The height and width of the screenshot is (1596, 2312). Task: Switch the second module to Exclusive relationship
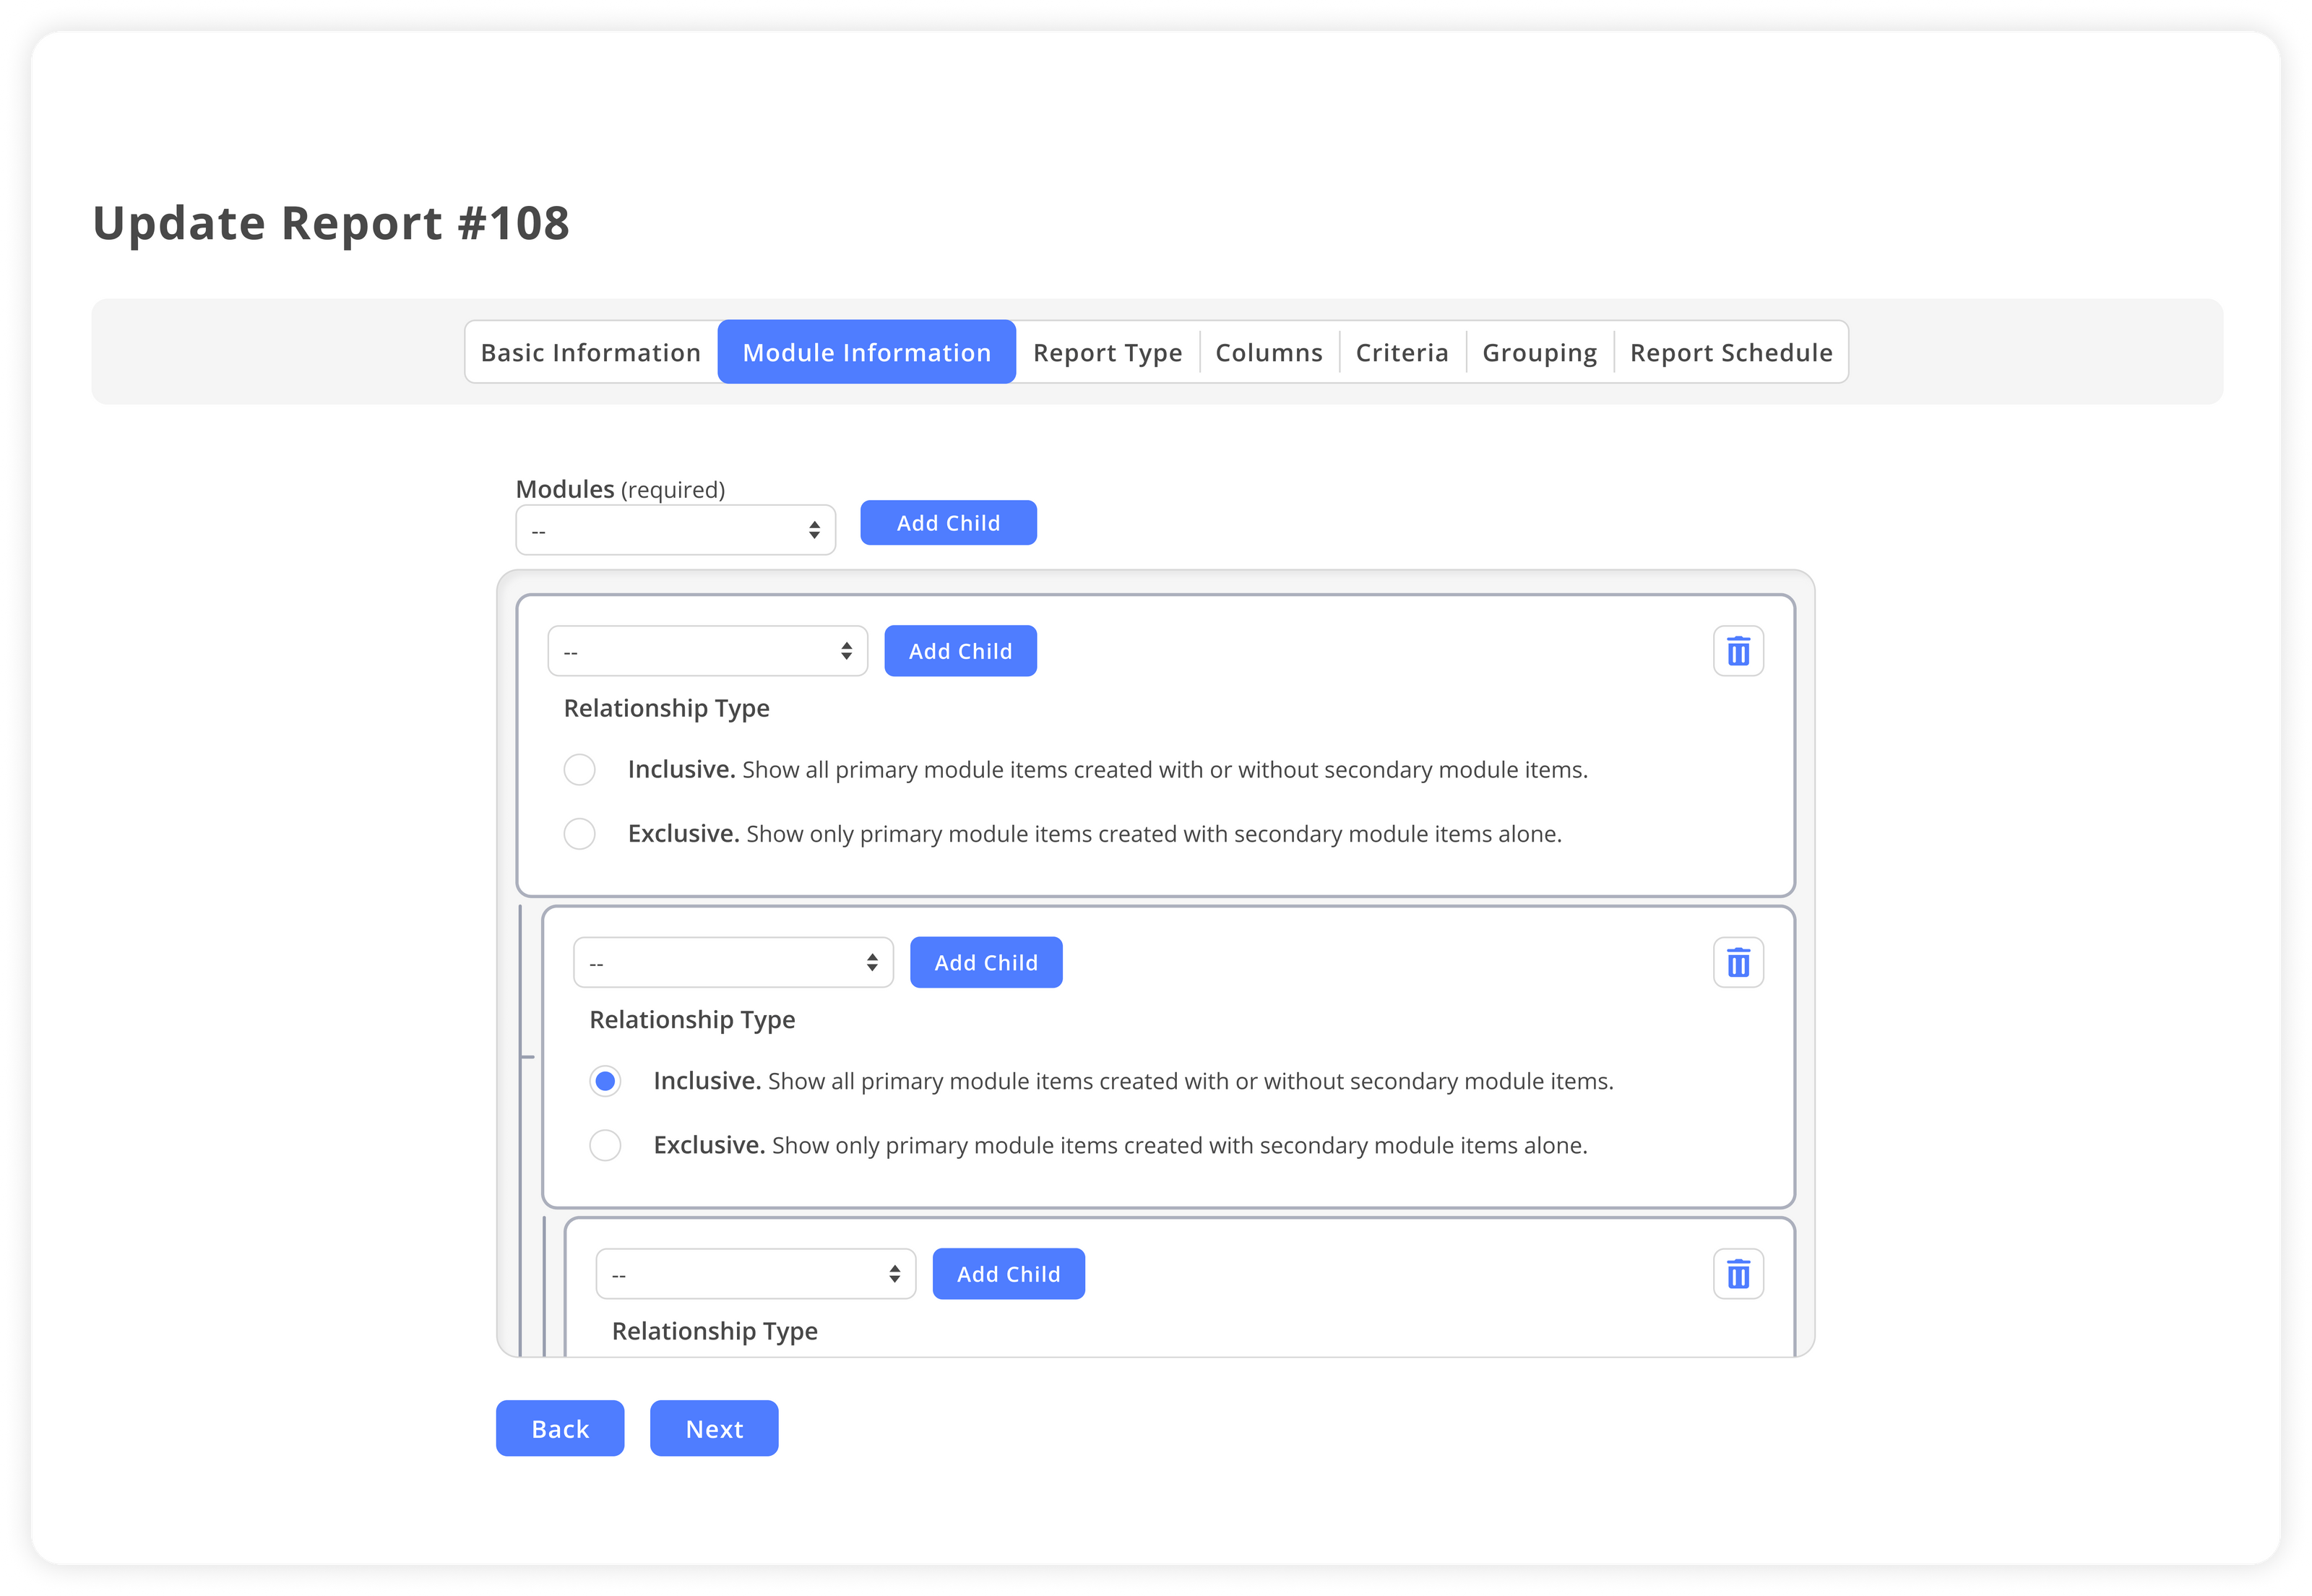[x=605, y=1145]
